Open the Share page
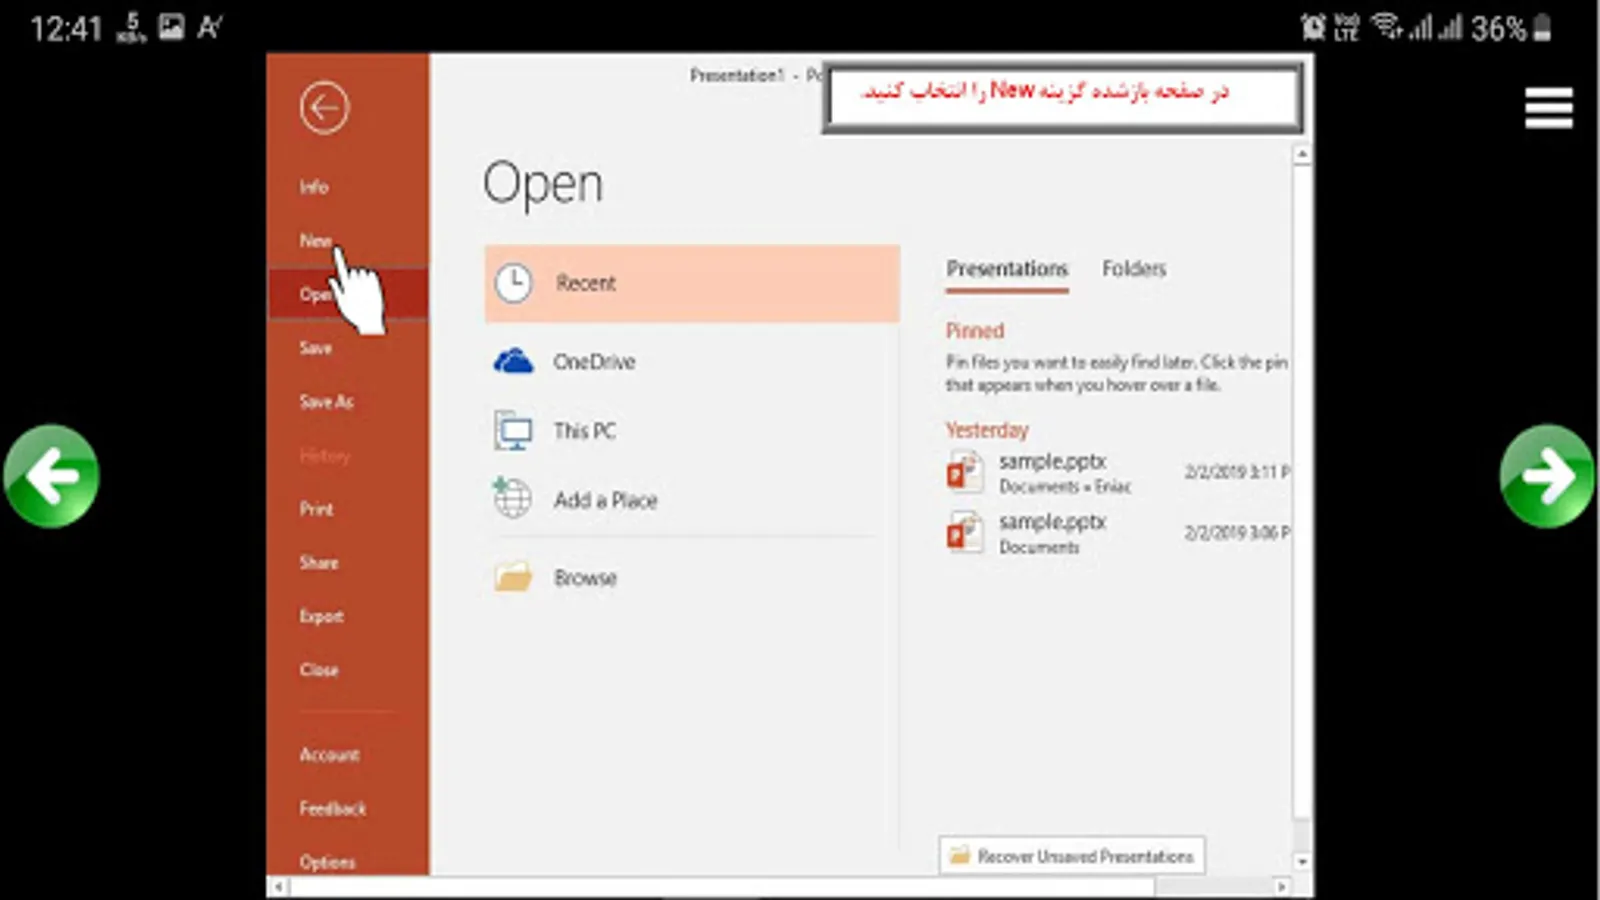1600x900 pixels. (x=319, y=563)
